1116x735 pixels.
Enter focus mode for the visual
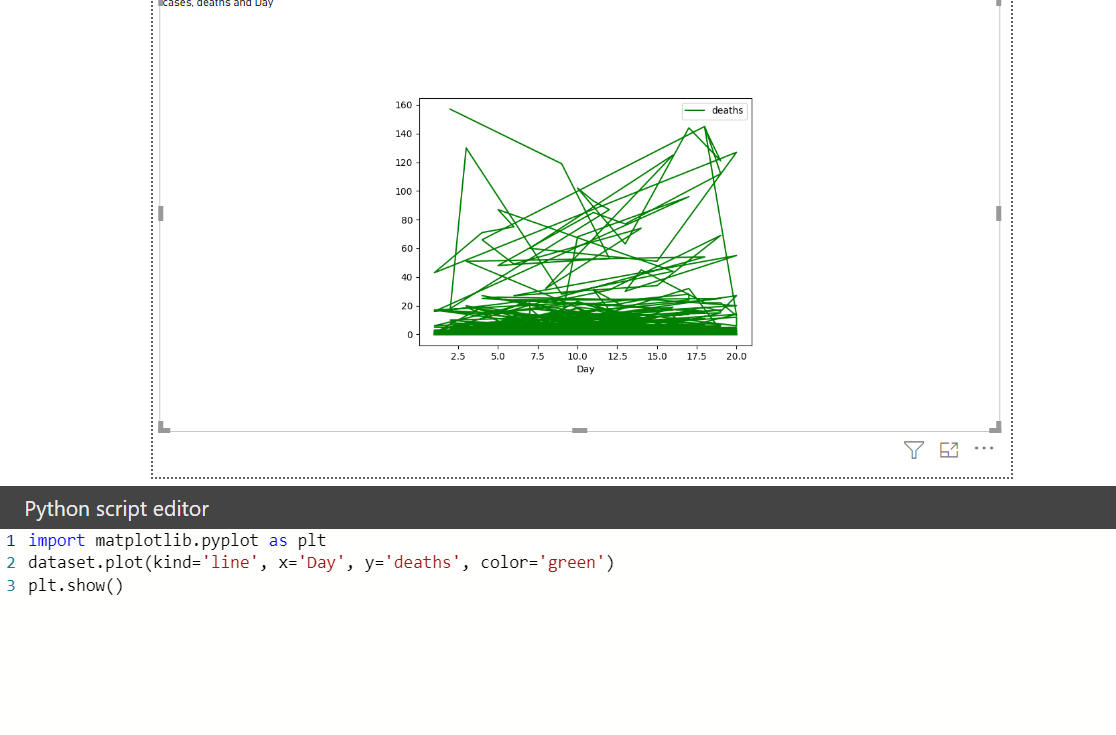coord(949,450)
